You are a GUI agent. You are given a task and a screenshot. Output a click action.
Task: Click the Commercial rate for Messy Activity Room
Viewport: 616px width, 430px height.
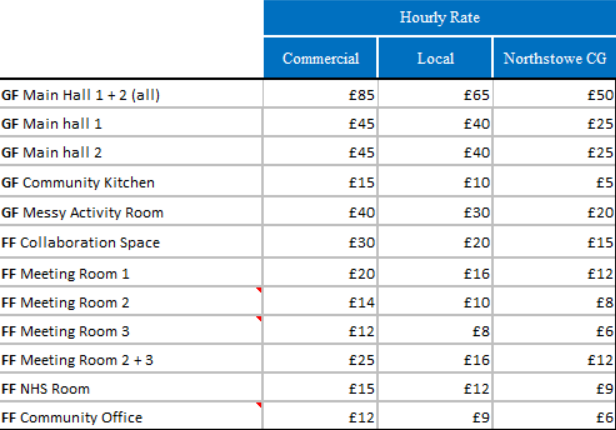[x=321, y=212]
